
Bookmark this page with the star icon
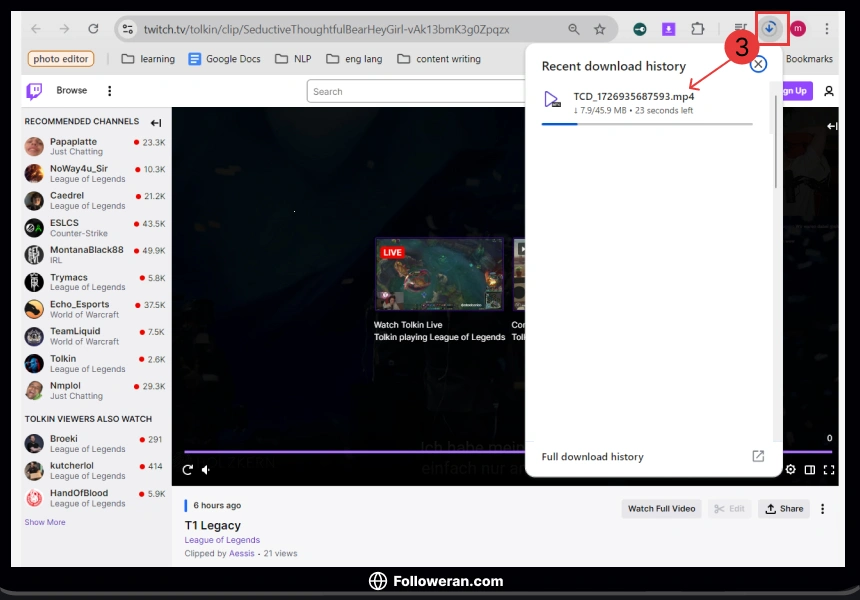[600, 29]
